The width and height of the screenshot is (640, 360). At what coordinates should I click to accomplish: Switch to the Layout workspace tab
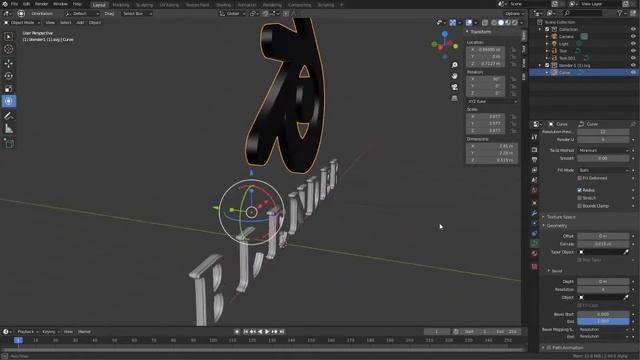[99, 5]
